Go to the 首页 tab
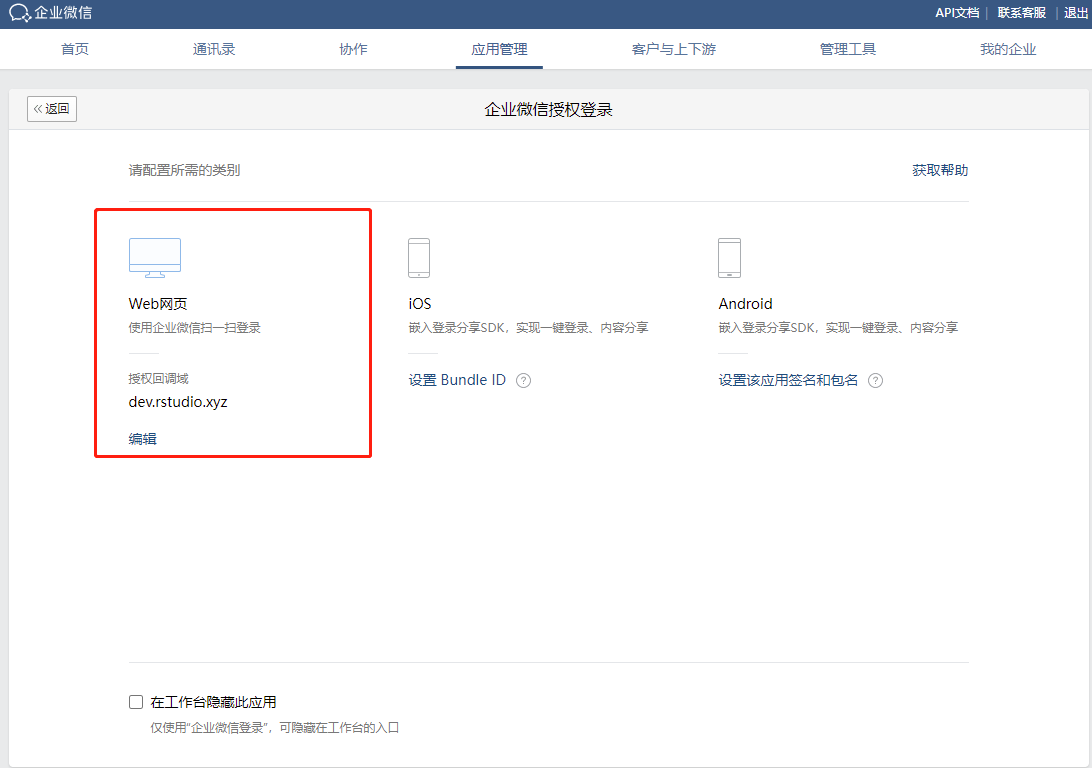Image resolution: width=1092 pixels, height=768 pixels. tap(75, 49)
